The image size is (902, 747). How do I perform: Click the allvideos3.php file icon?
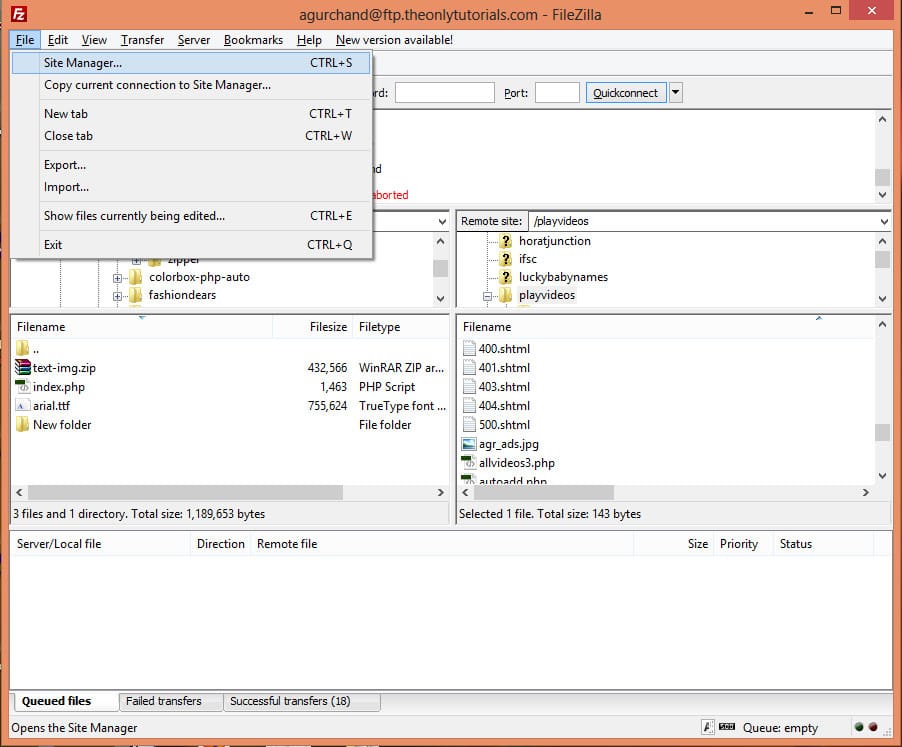(x=469, y=462)
